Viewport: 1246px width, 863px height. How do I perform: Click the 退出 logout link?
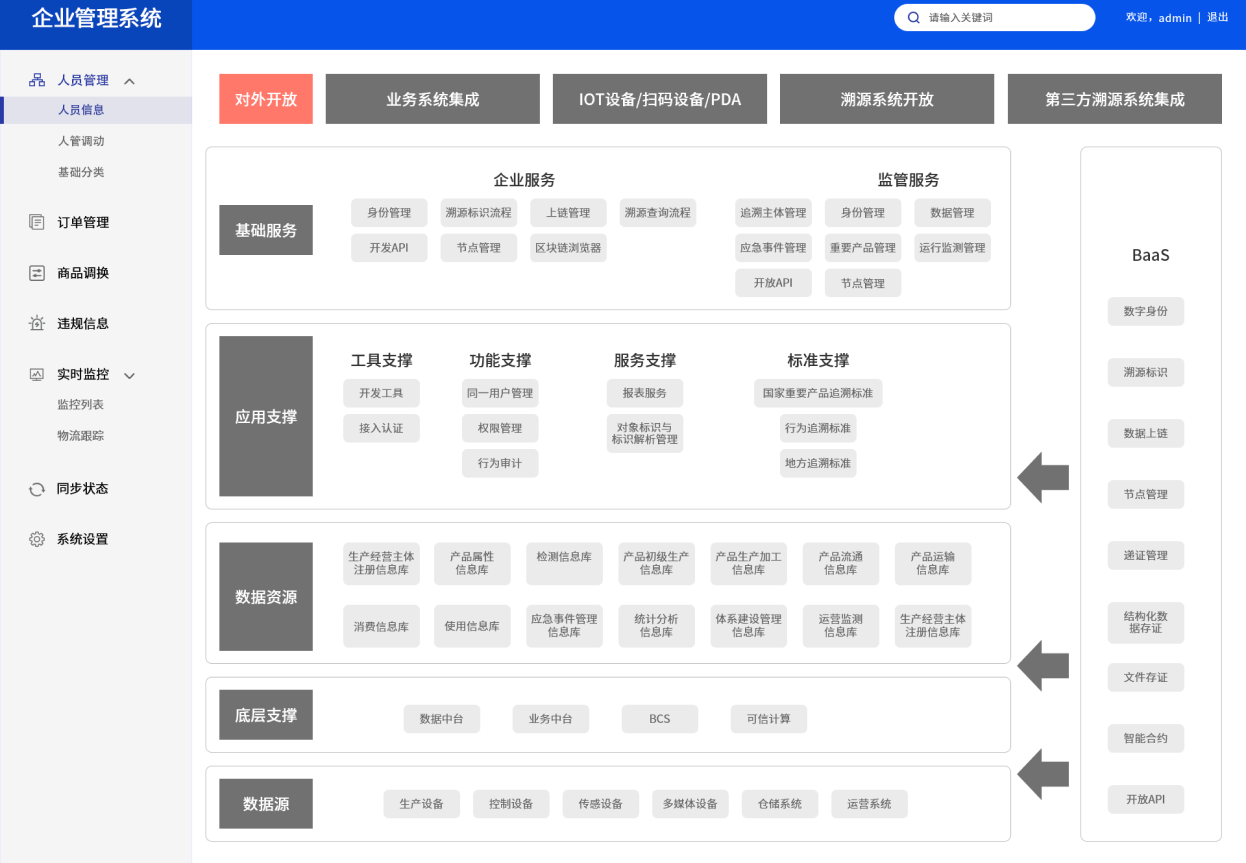(1217, 18)
